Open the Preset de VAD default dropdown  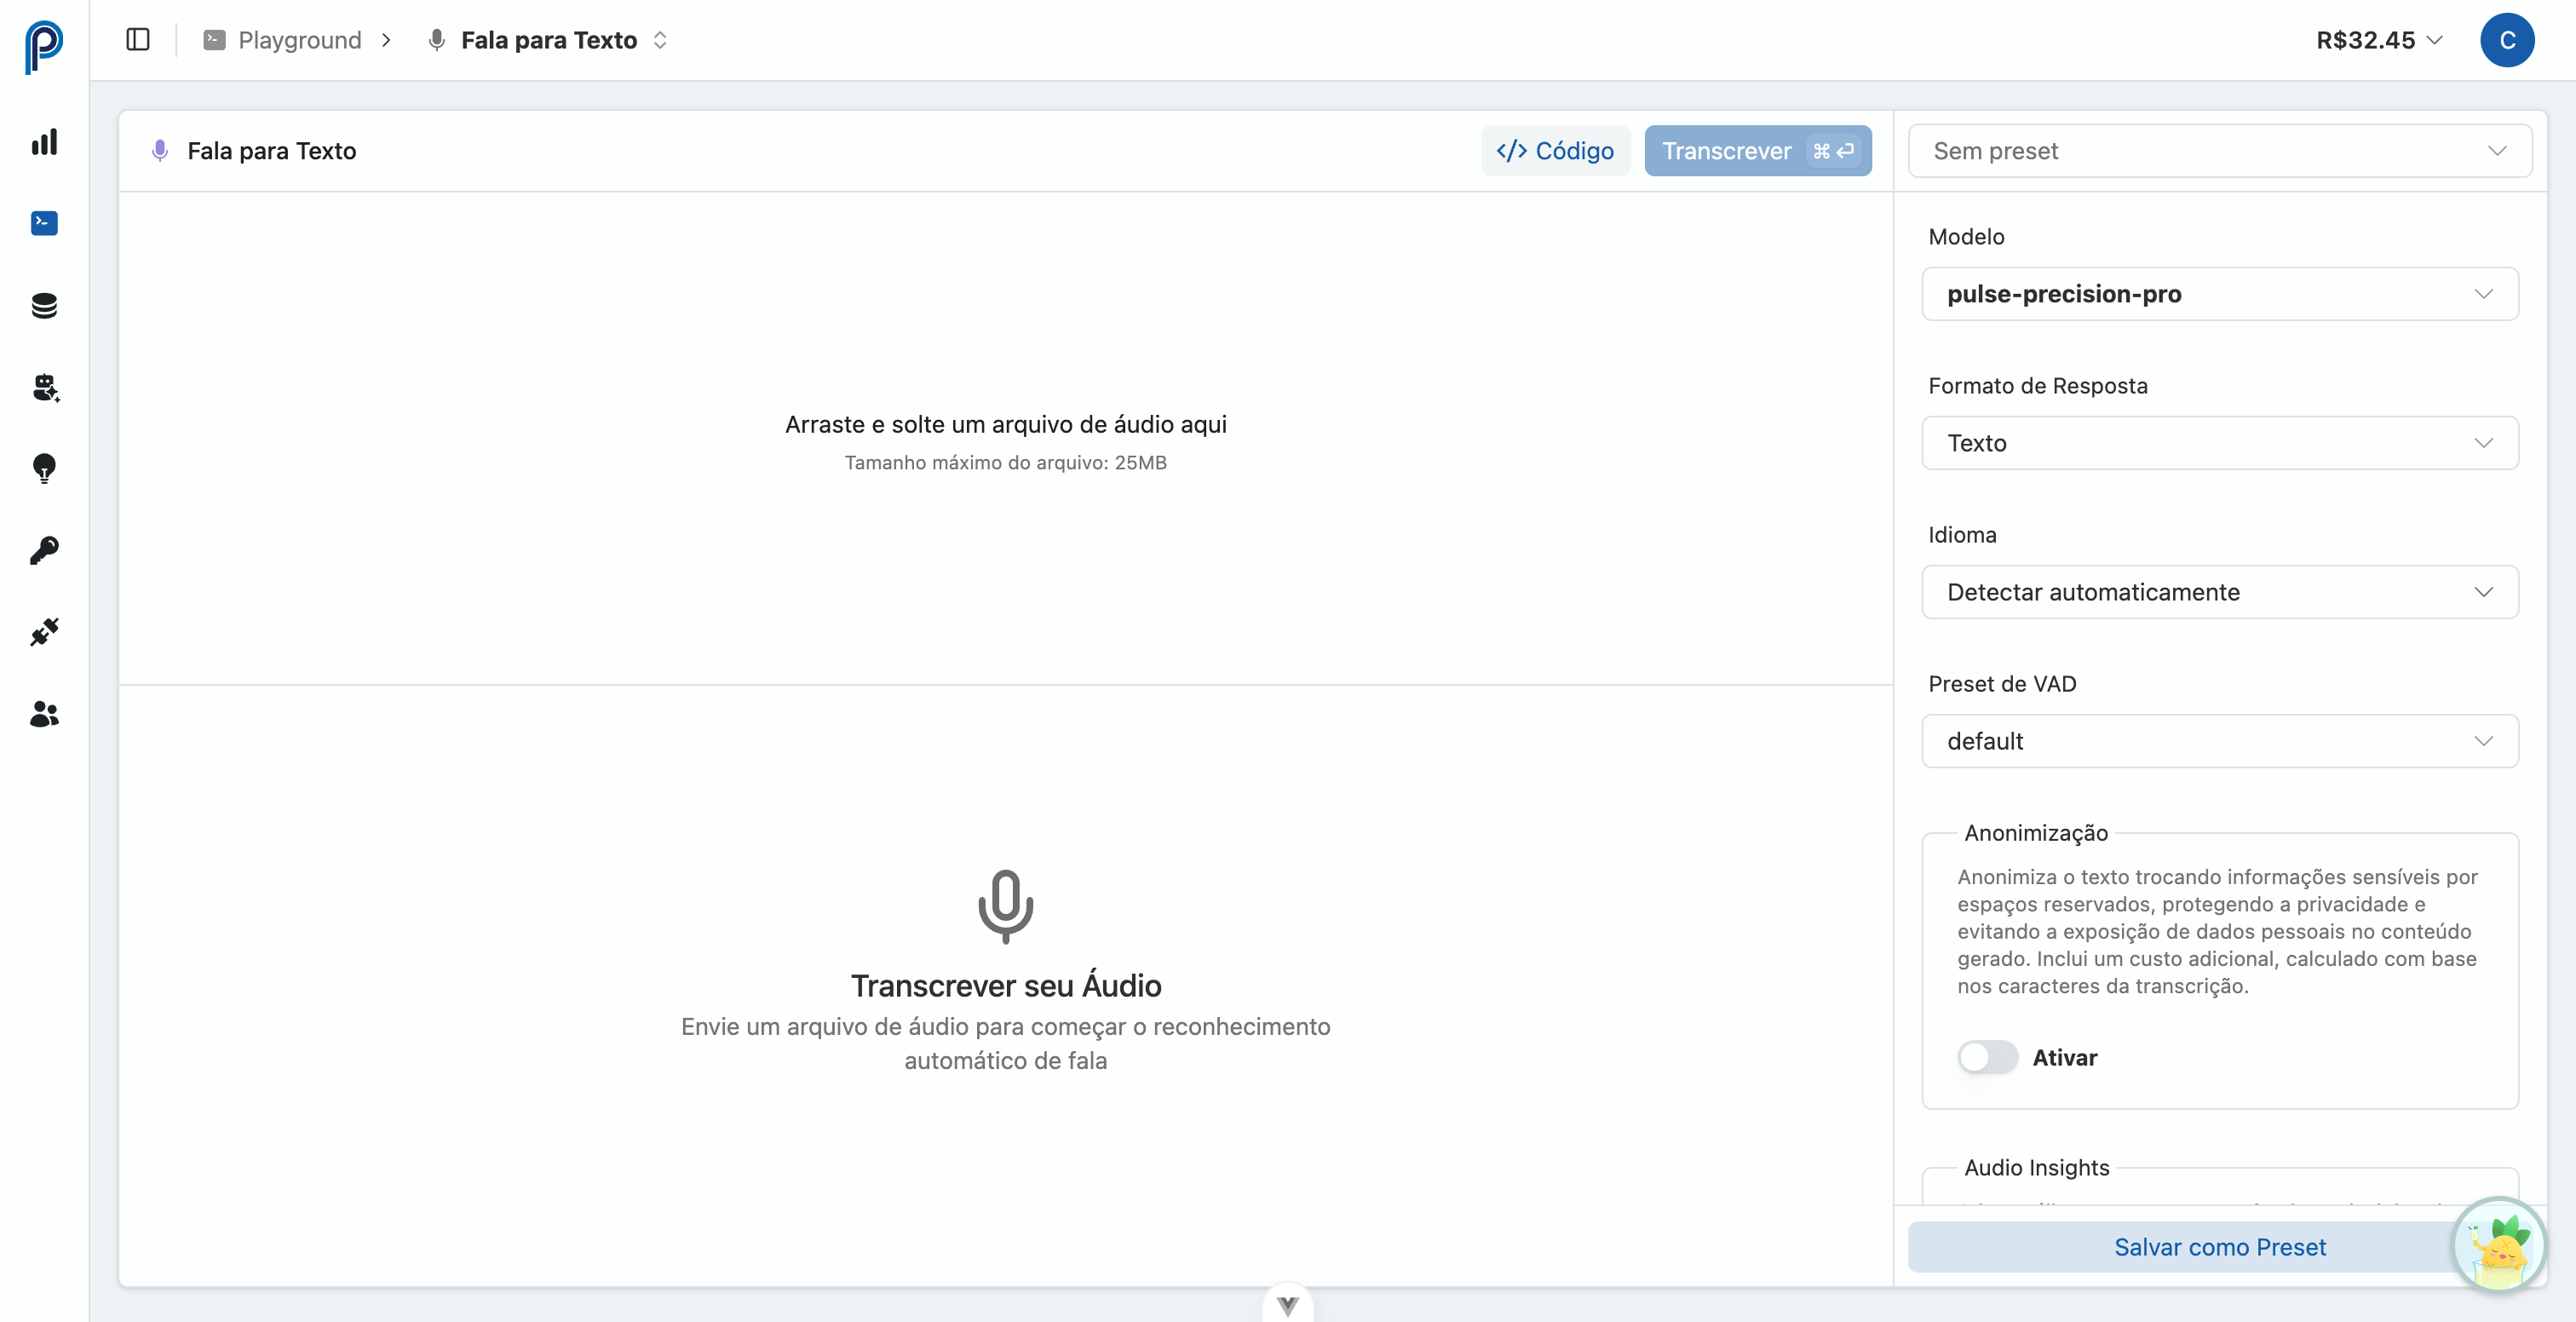point(2219,741)
